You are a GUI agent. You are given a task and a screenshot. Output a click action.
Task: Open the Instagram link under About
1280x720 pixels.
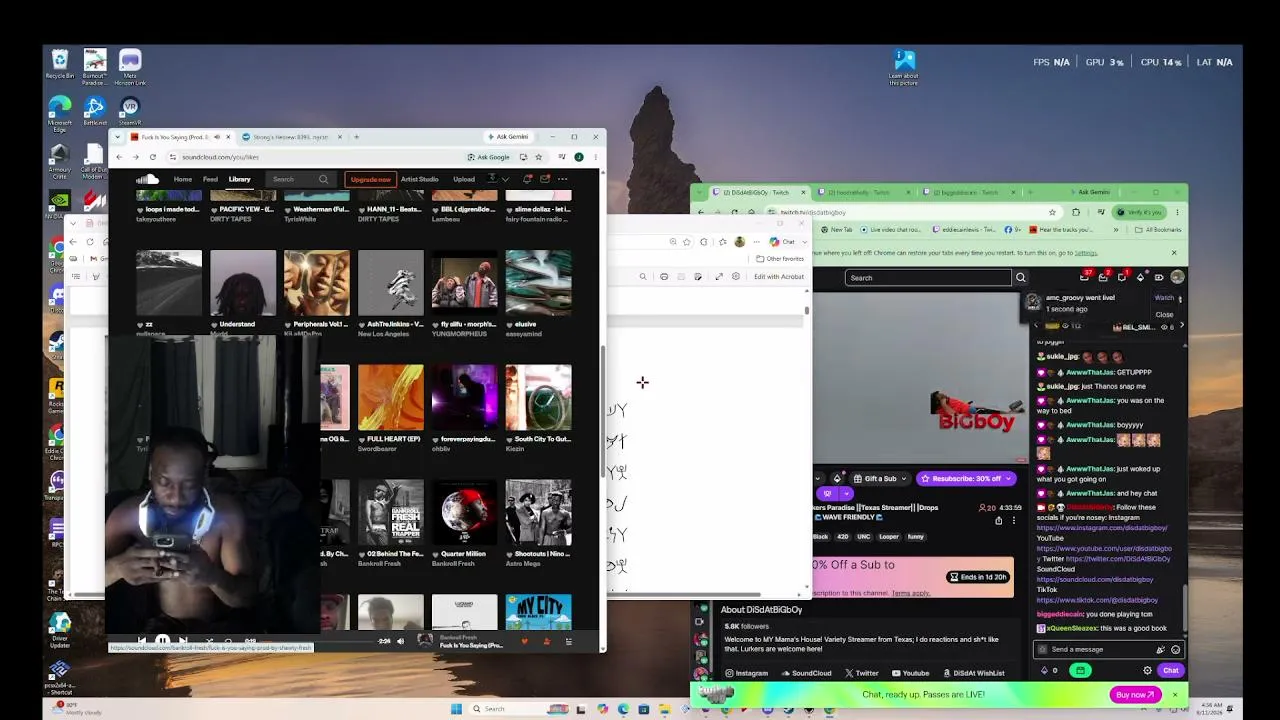(747, 673)
